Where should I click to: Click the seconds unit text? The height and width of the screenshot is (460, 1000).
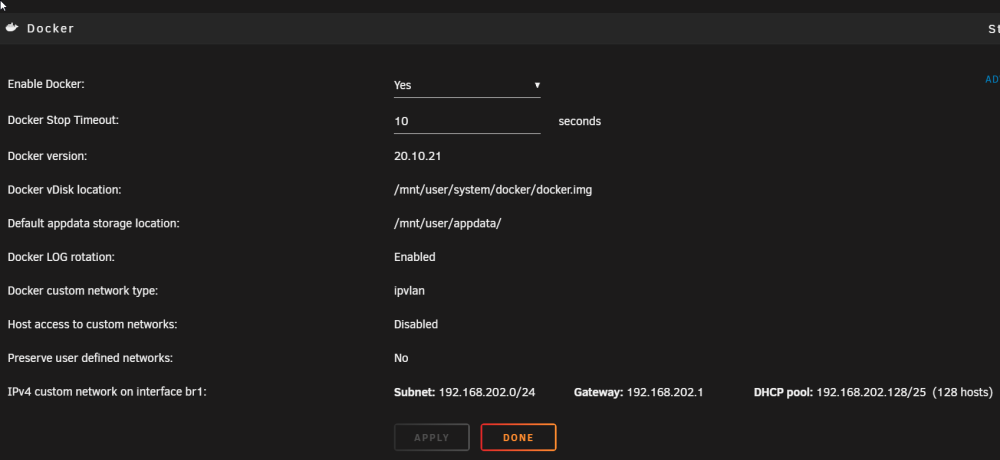tap(580, 121)
